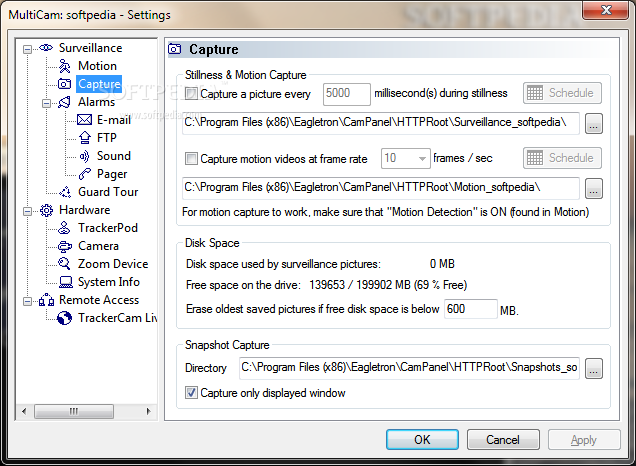Click the Camera icon under Hardware
The height and width of the screenshot is (466, 636).
pos(64,246)
